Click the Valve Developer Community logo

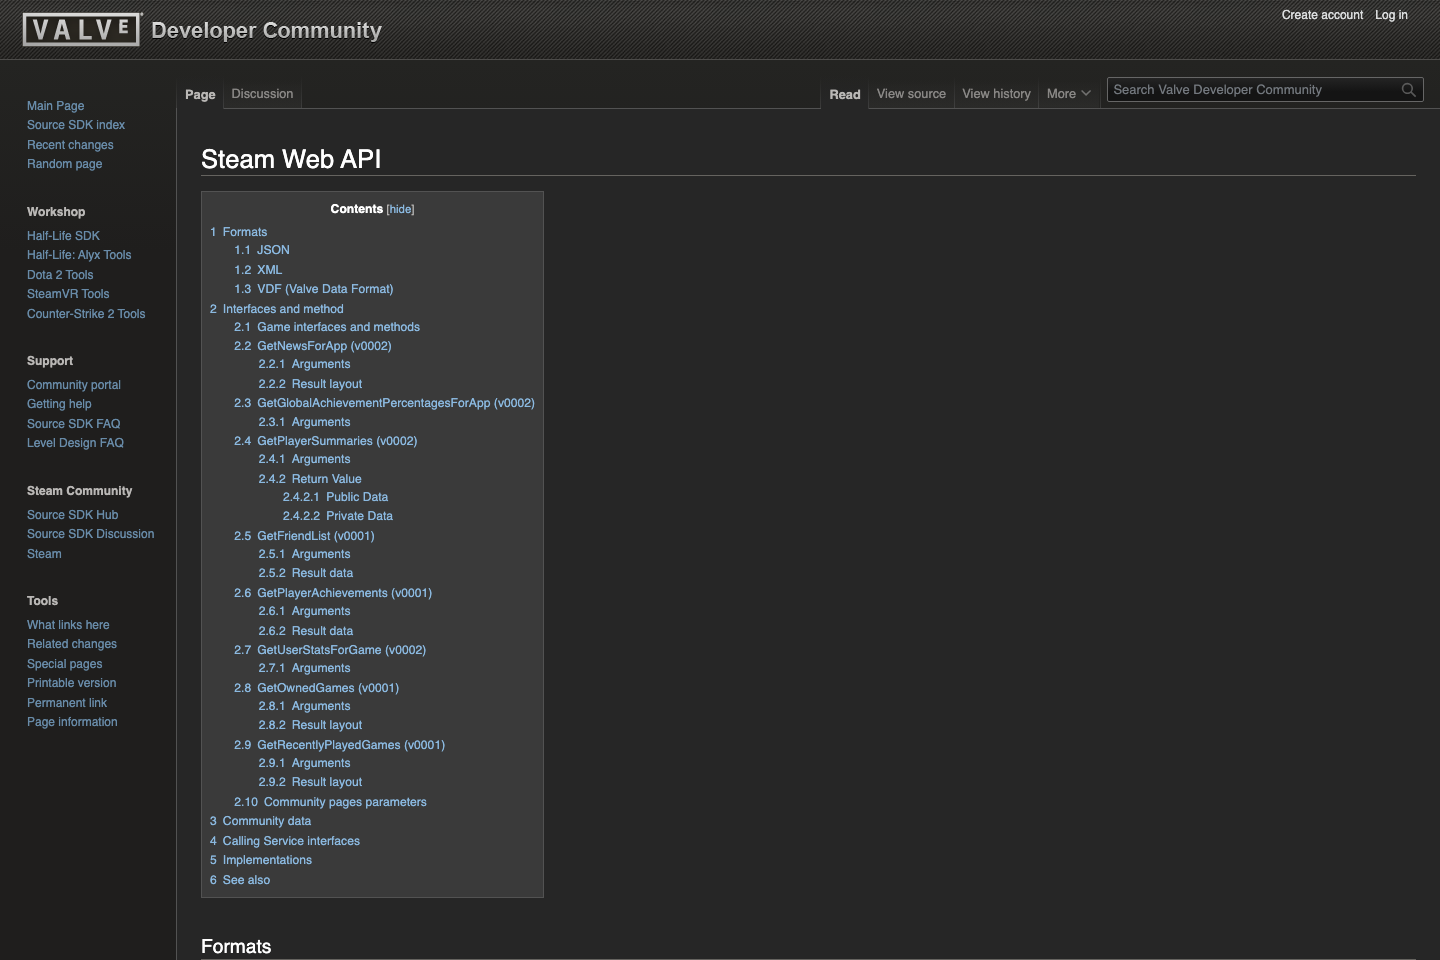pyautogui.click(x=82, y=29)
